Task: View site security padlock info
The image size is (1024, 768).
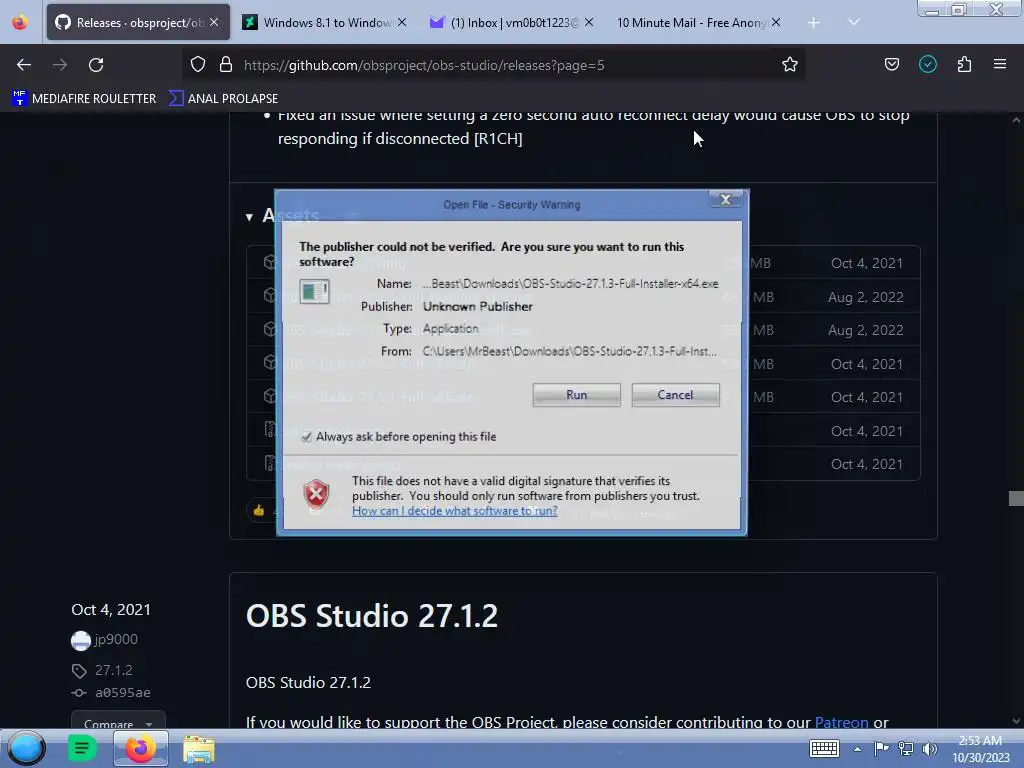Action: point(226,65)
